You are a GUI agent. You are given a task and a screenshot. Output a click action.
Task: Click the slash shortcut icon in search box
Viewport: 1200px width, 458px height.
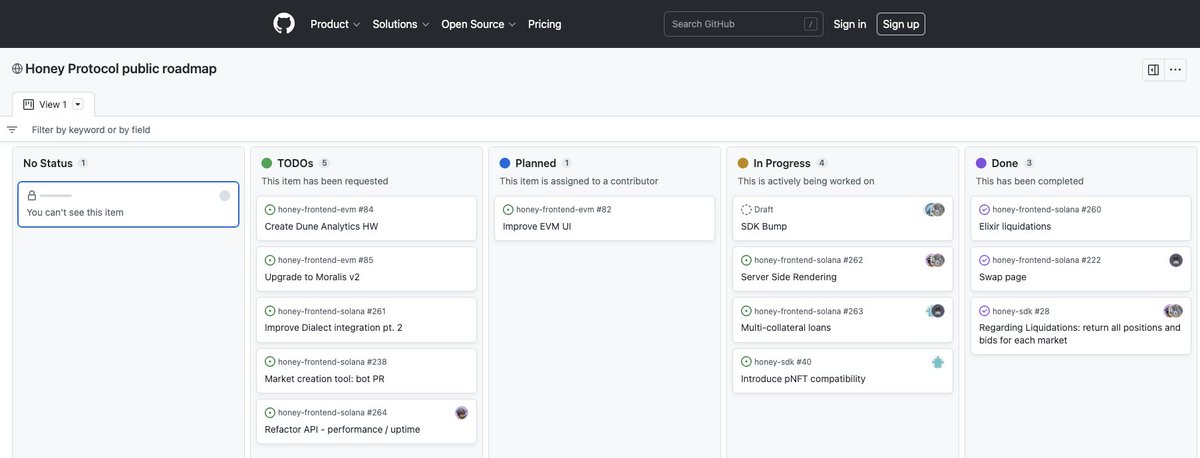point(810,24)
